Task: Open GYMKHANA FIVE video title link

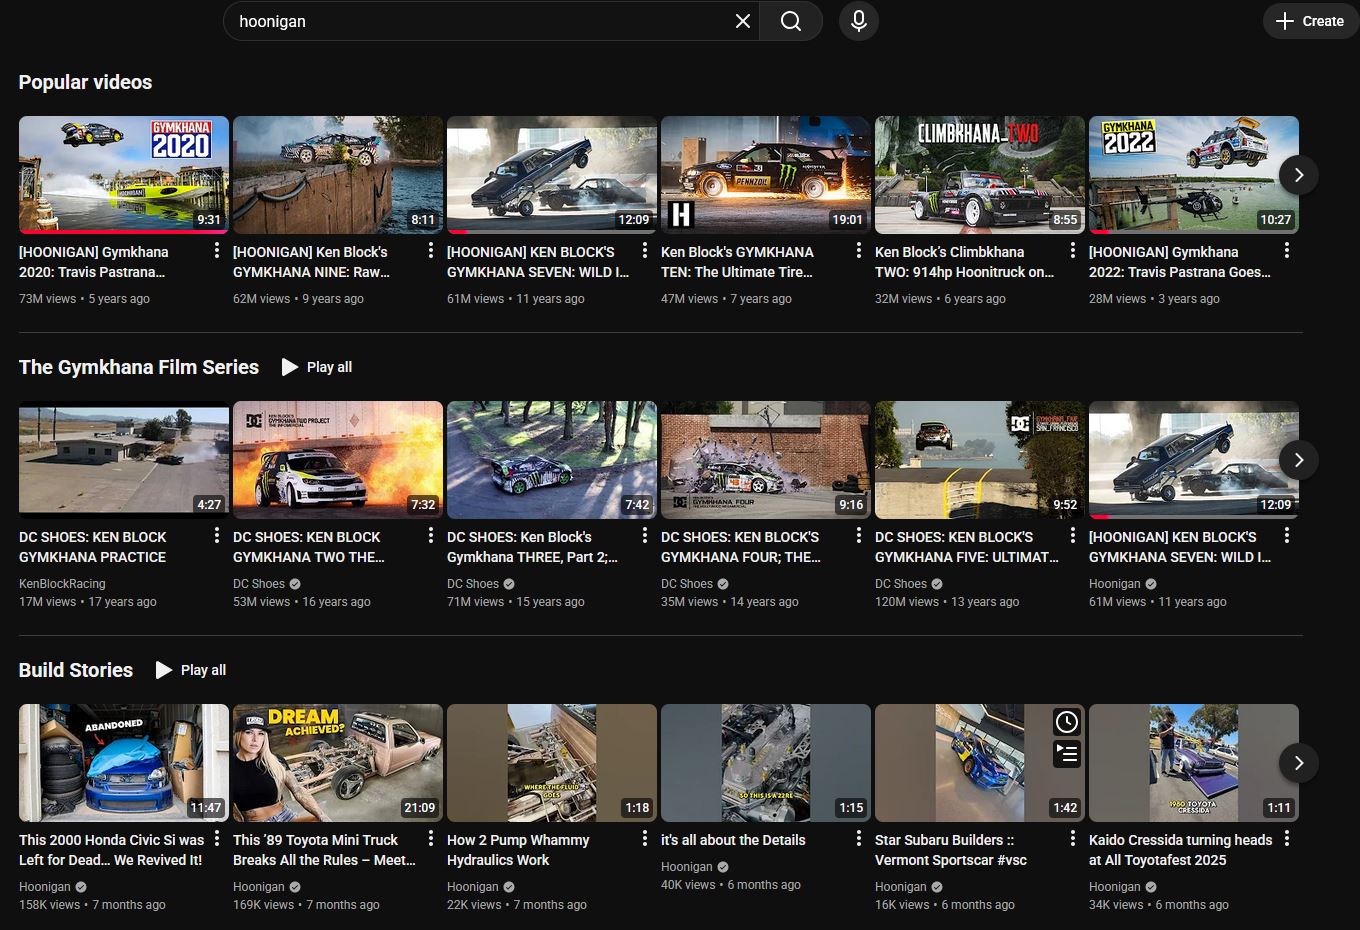Action: (x=966, y=547)
